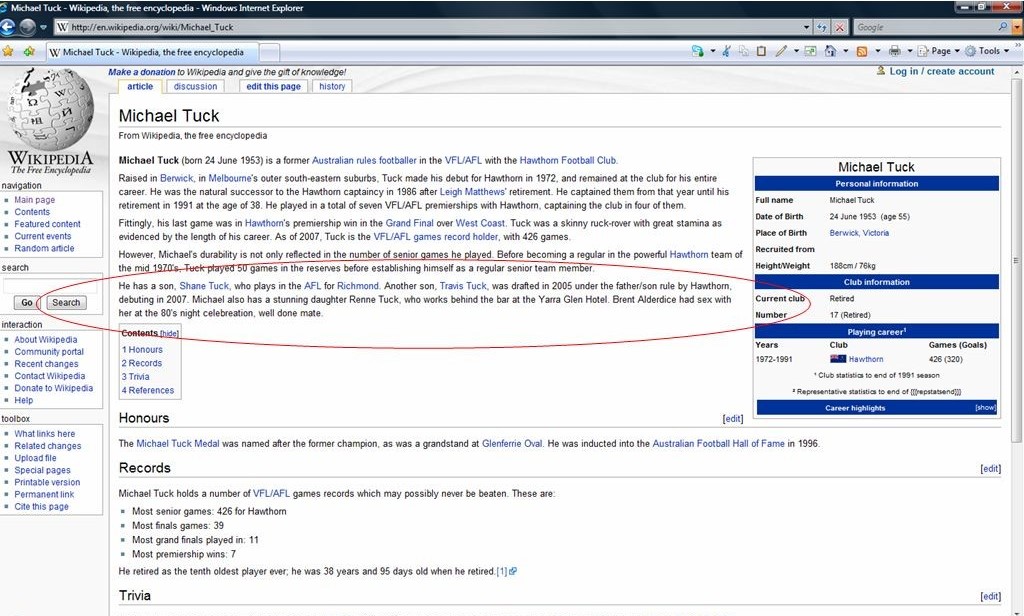Show Career highlights via [show]
Screen dimensions: 1024x616
pos(985,408)
